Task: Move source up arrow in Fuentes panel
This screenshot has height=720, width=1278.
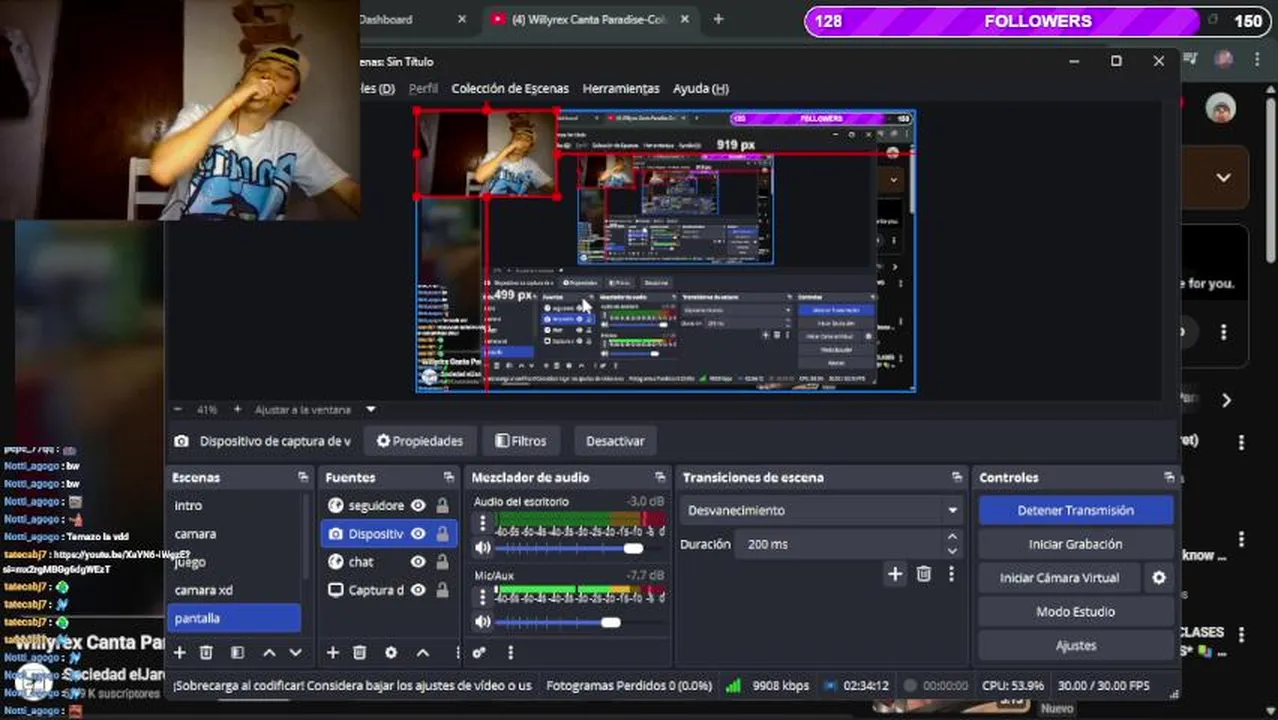Action: pyautogui.click(x=423, y=653)
